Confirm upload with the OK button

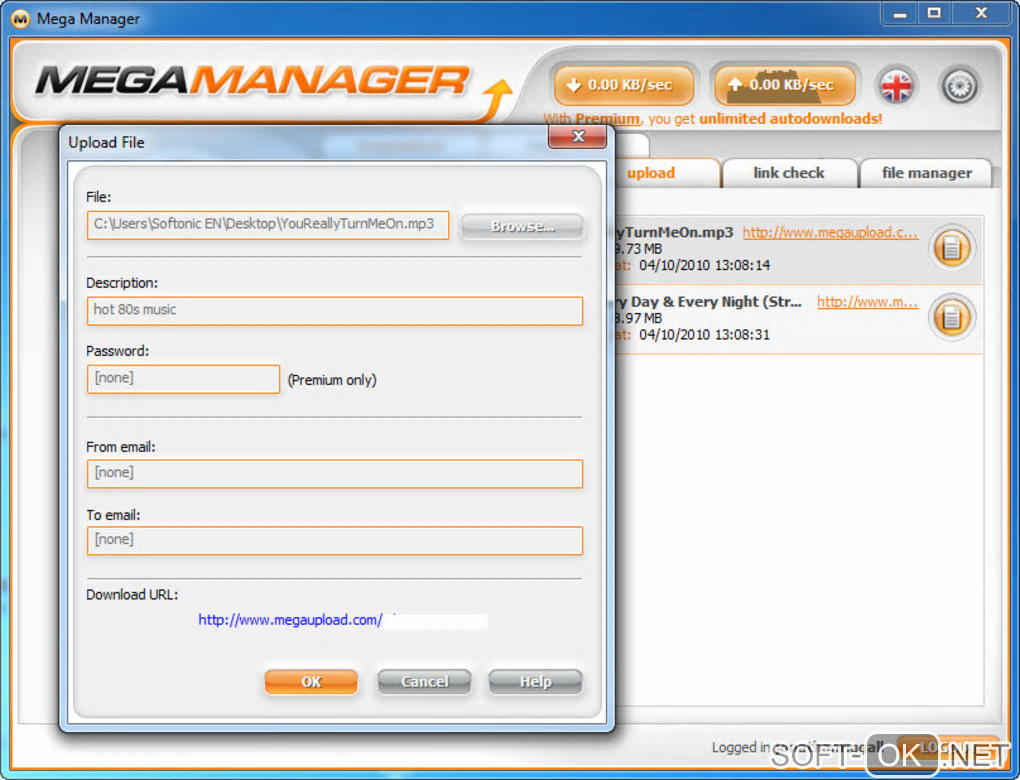(x=311, y=682)
